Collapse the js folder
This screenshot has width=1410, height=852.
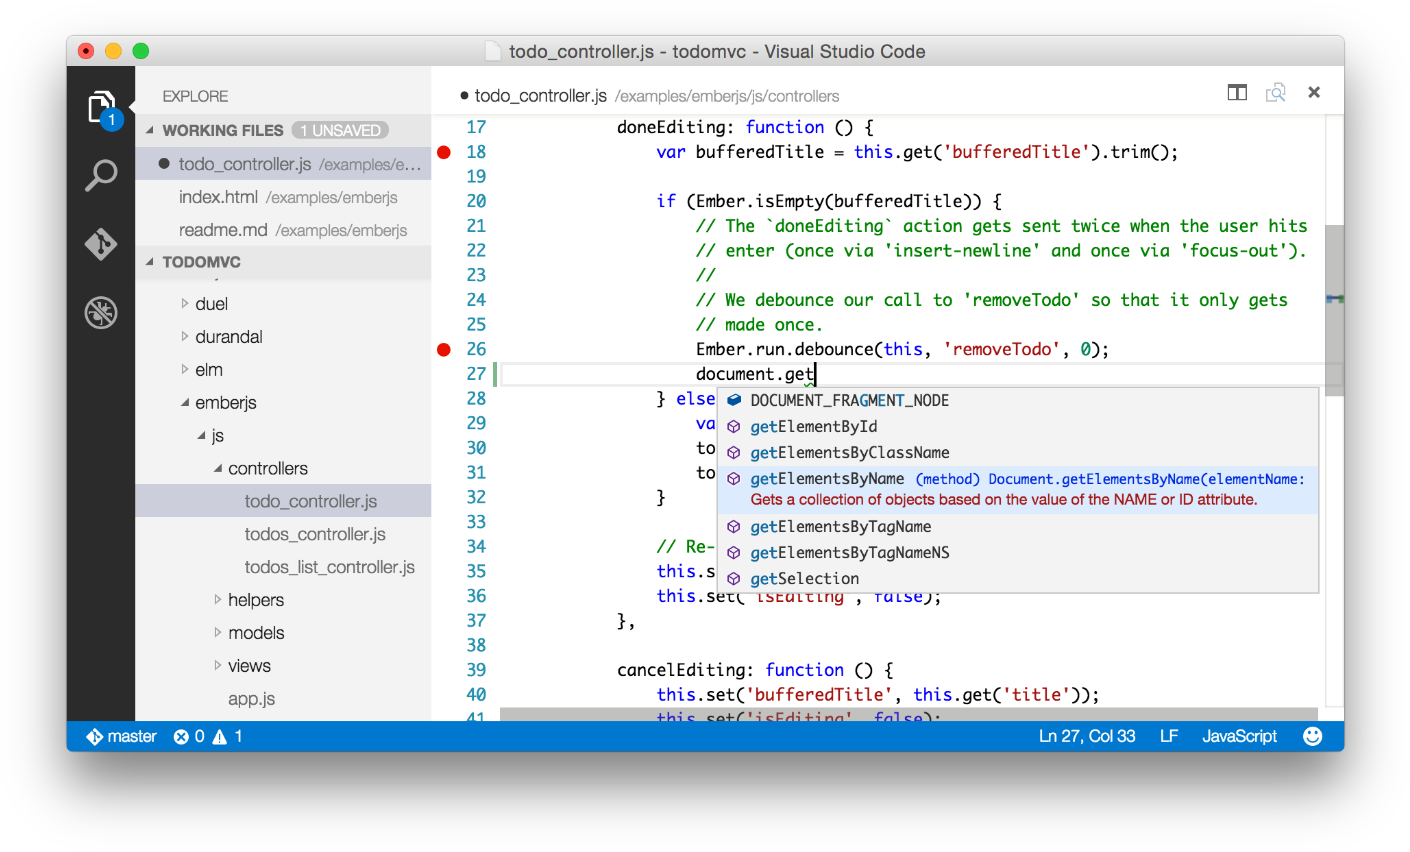click(201, 435)
